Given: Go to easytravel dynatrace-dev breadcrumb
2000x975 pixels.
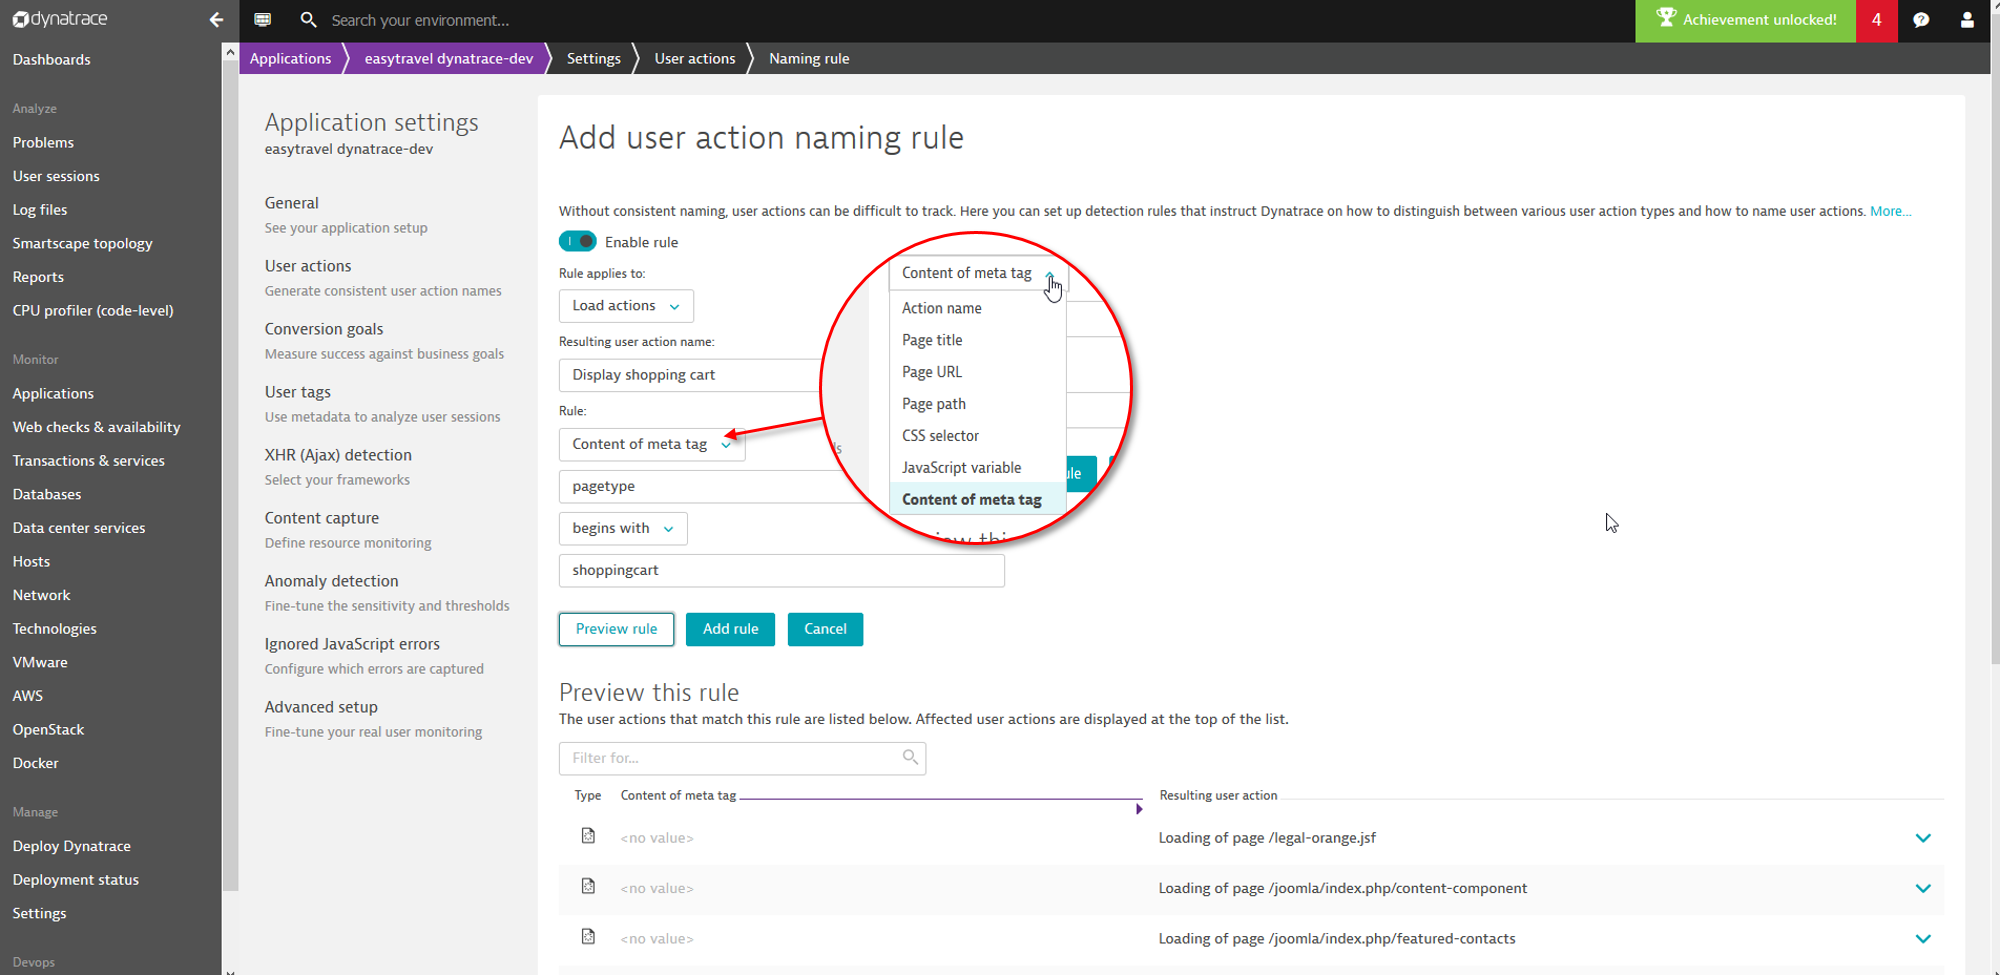Looking at the screenshot, I should pyautogui.click(x=449, y=58).
